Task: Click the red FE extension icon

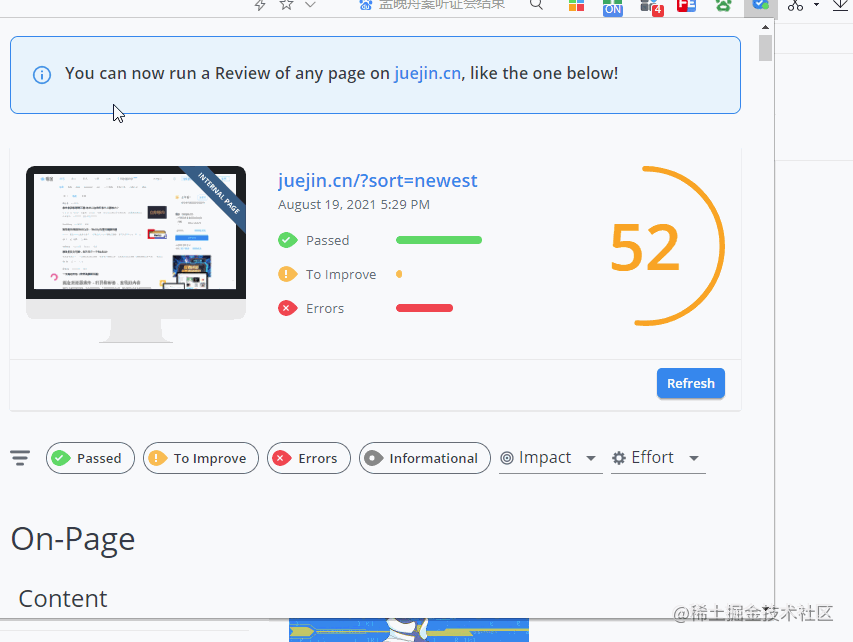Action: [686, 5]
